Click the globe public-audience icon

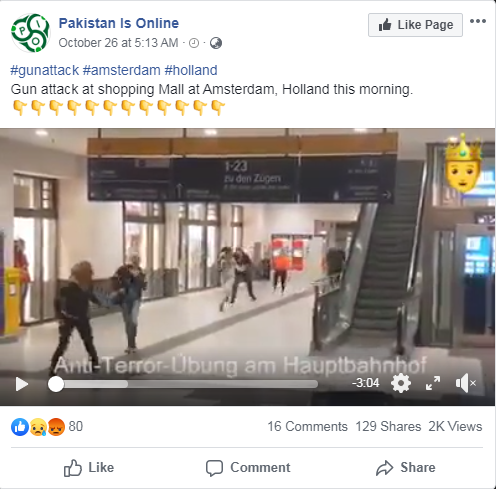216,43
